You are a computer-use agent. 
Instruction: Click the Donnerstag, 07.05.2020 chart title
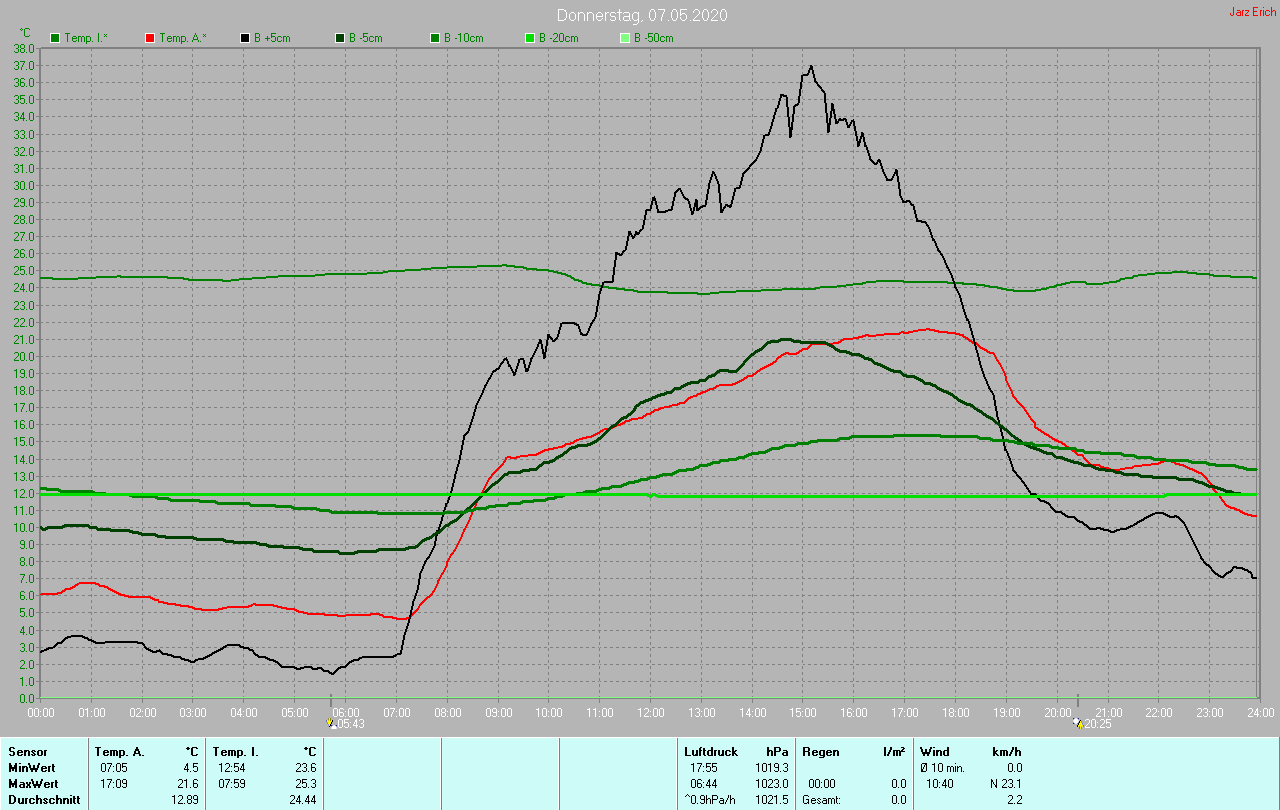click(x=641, y=15)
